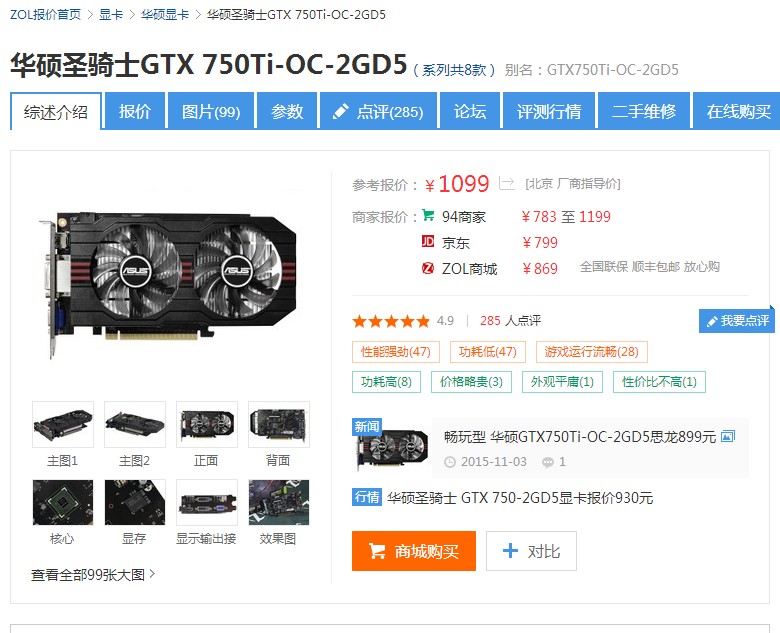Click the share arrow icon beside price 1099
This screenshot has width=780, height=633.
click(x=506, y=183)
